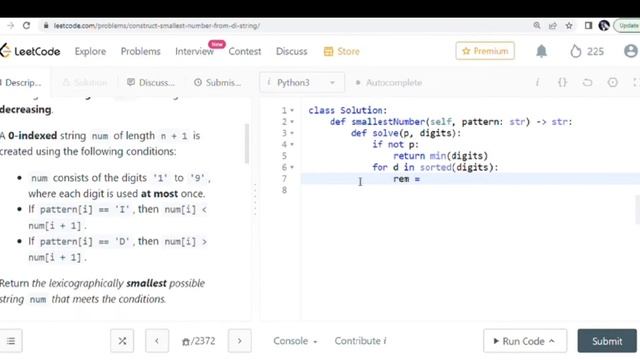Viewport: 640px width, 360px height.
Task: Collapse code fold arrow on line 1
Action: [x=292, y=110]
